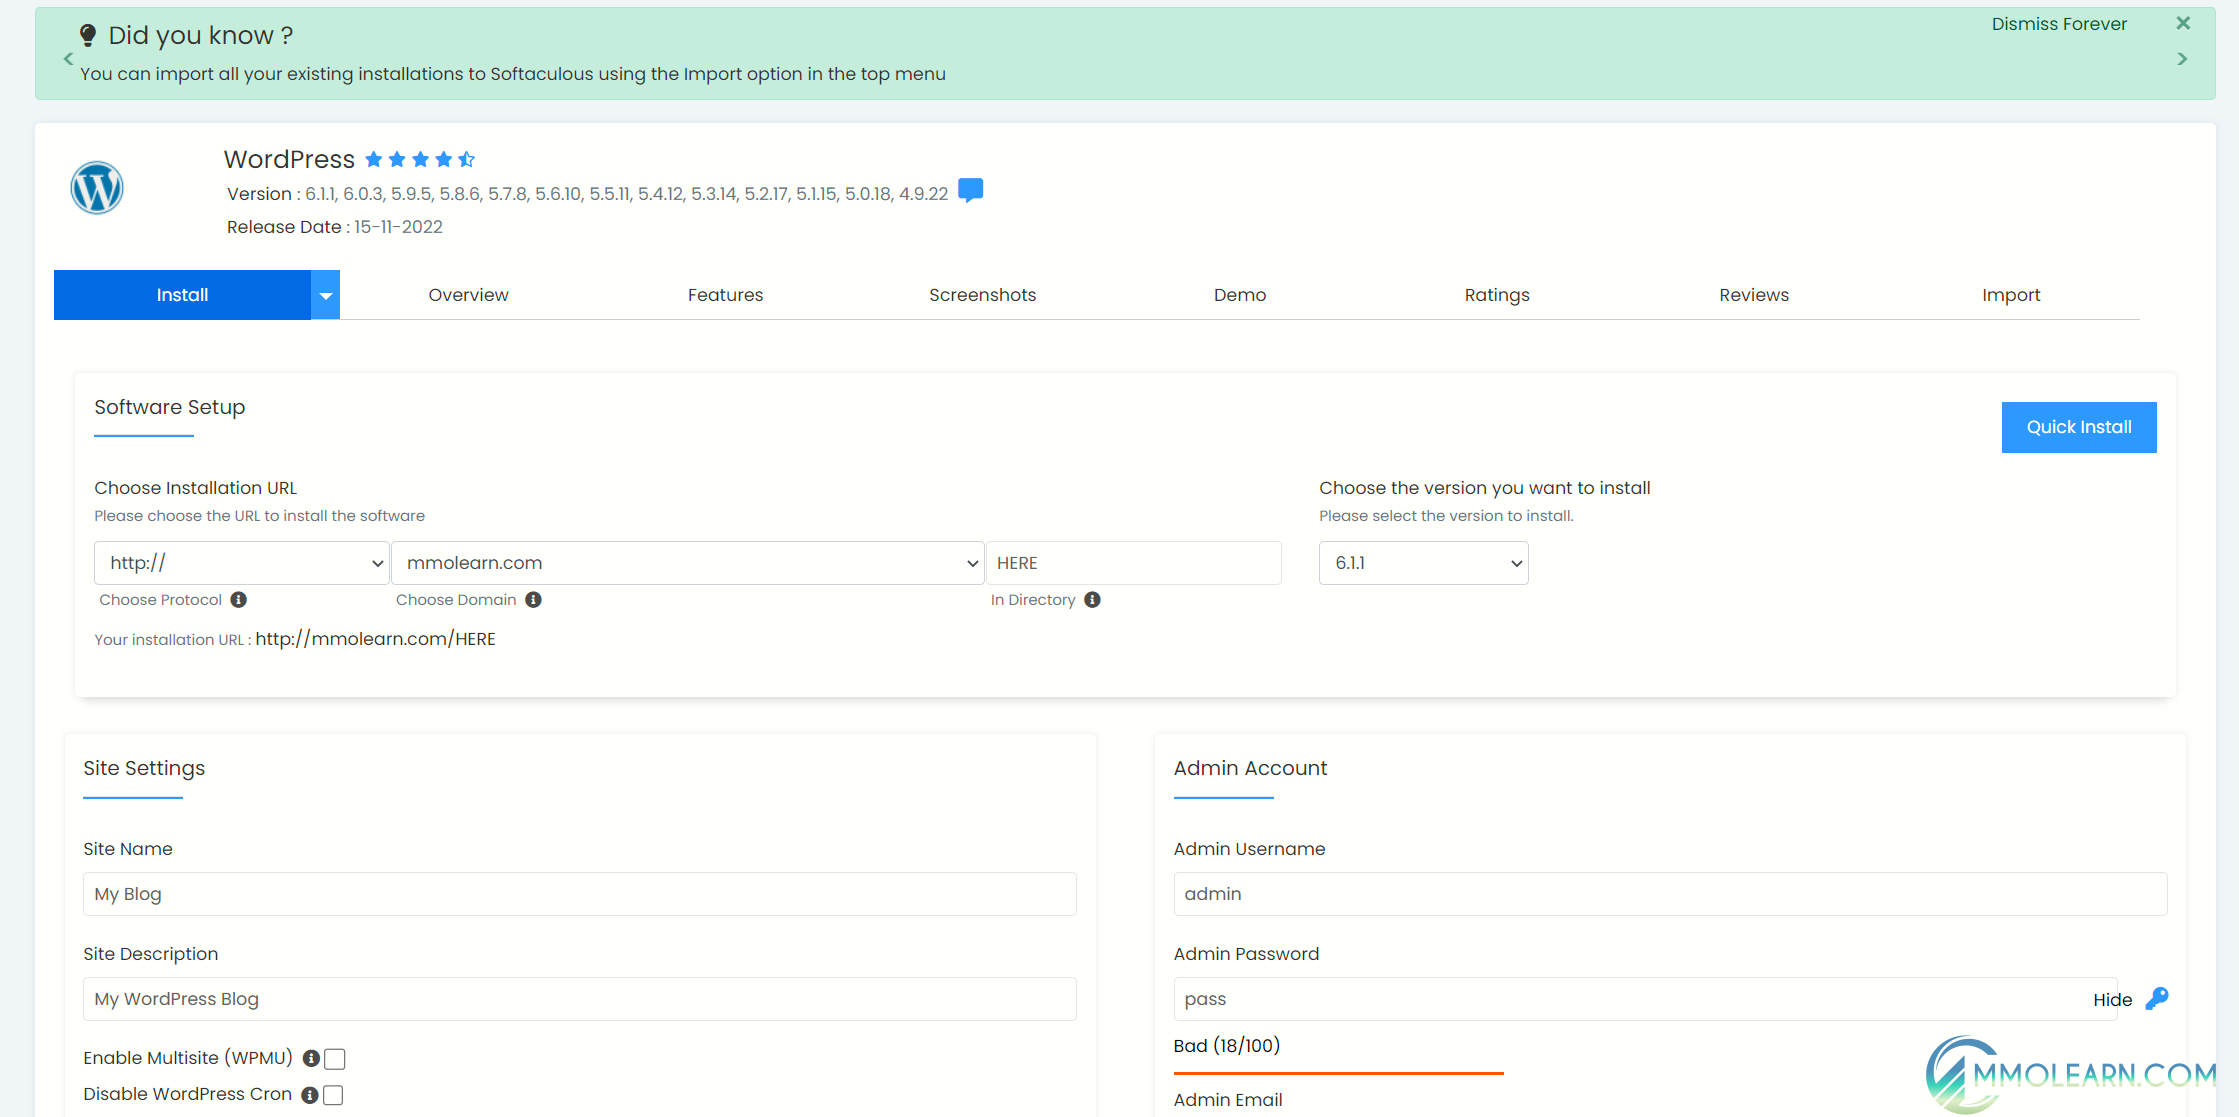Image resolution: width=2239 pixels, height=1117 pixels.
Task: Open the 6.1.1 version dropdown
Action: point(1423,563)
